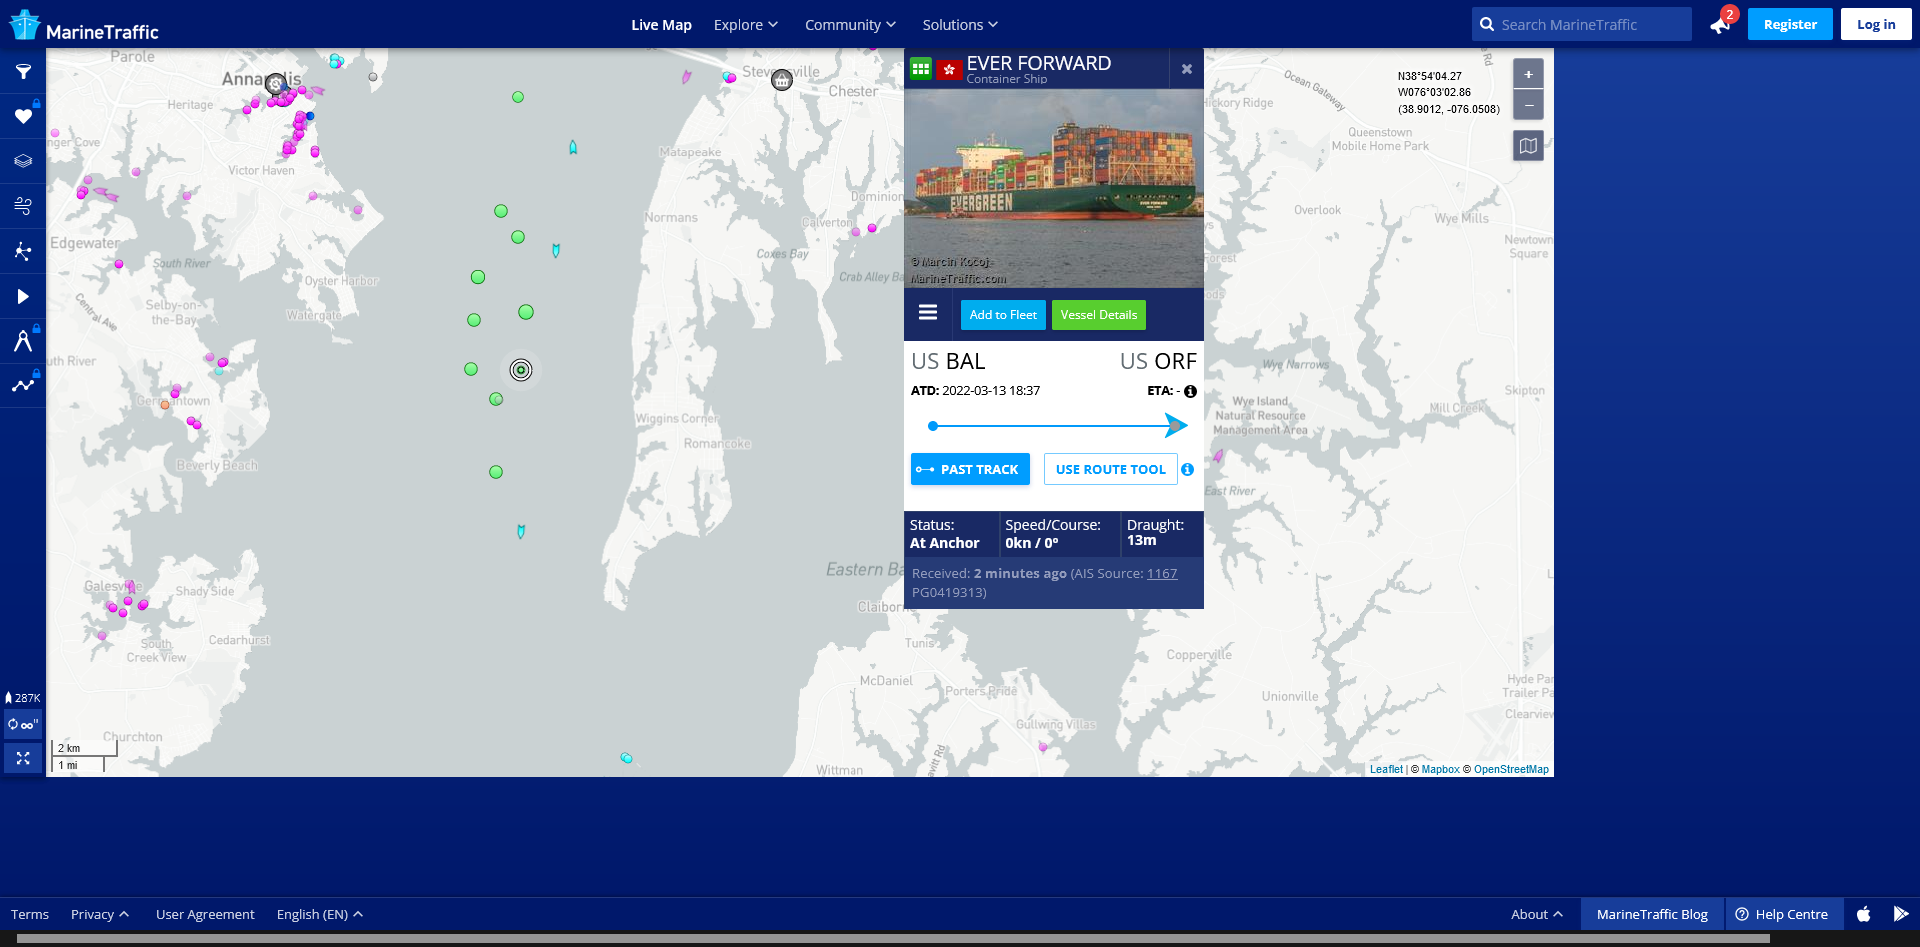Screen dimensions: 1920x947
Task: Open the map type selector icon
Action: click(1528, 146)
